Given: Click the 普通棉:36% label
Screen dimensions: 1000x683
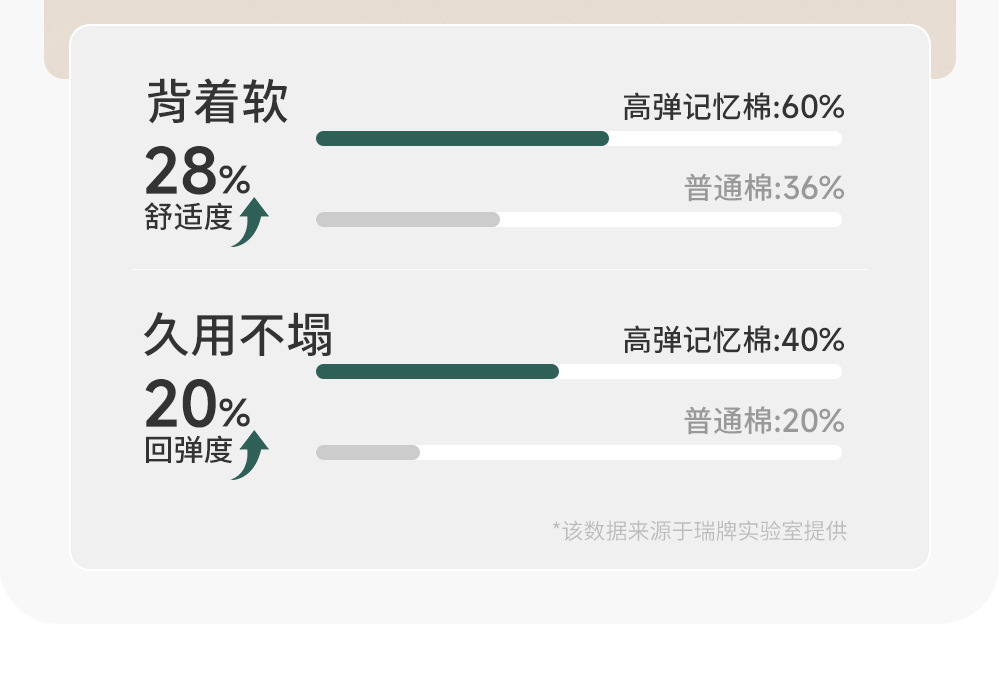Looking at the screenshot, I should [x=764, y=188].
